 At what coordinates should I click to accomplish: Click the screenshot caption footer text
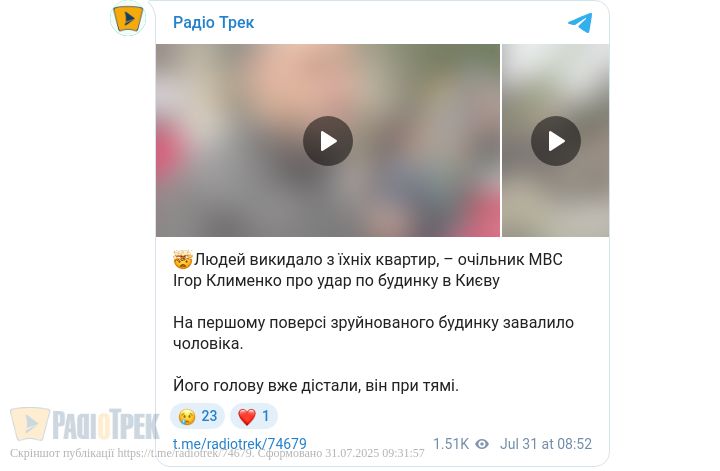217,453
